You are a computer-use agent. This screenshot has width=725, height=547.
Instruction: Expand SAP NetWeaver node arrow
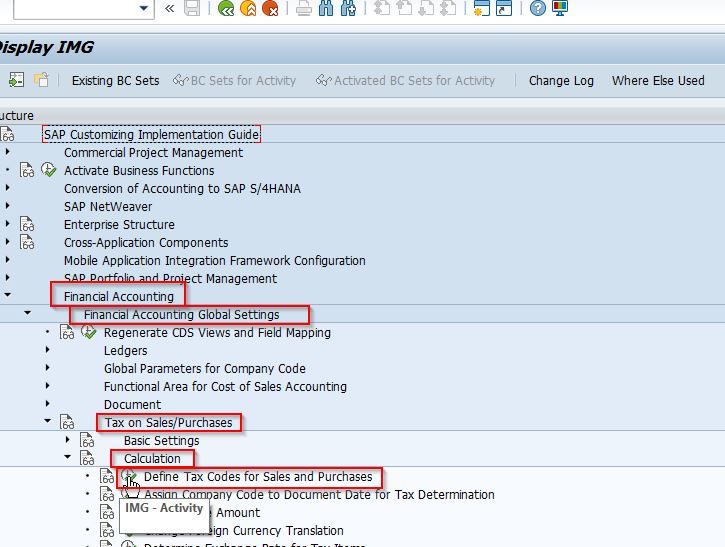pyautogui.click(x=7, y=205)
